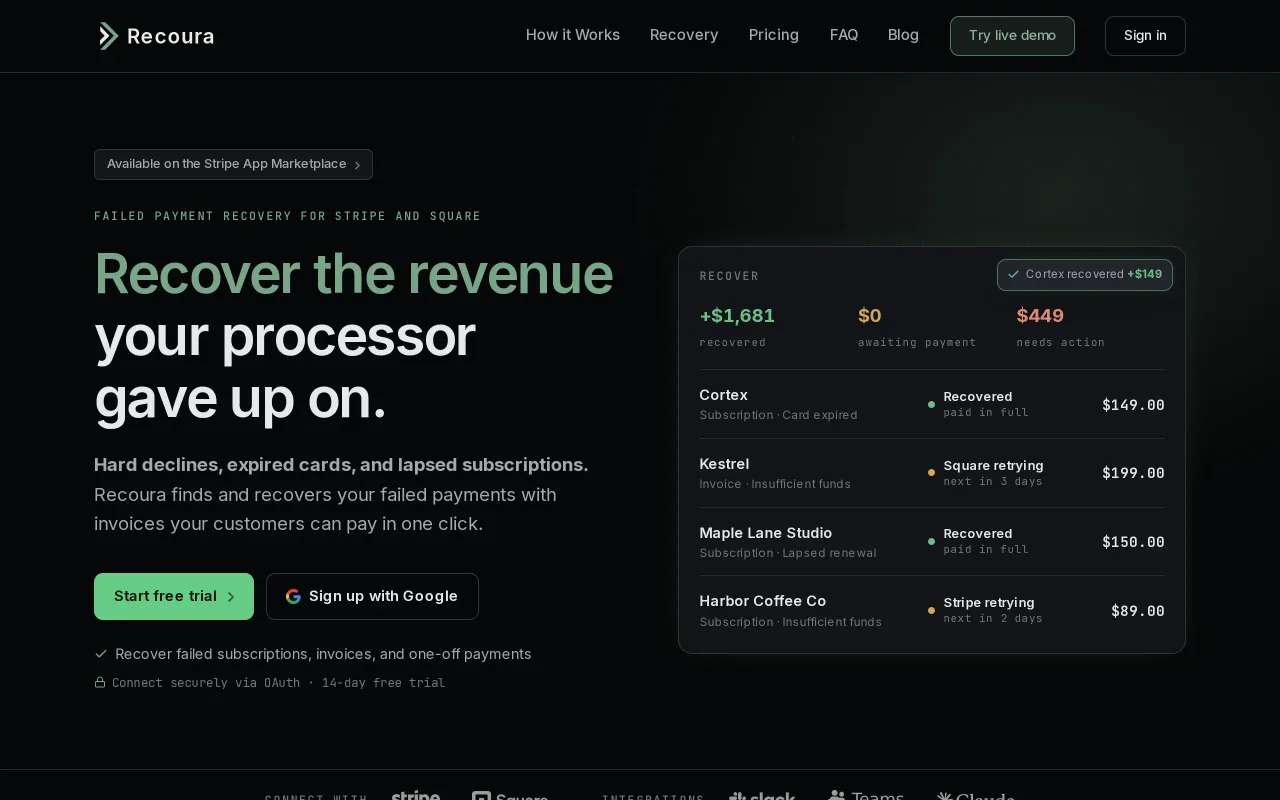
Task: Open How it Works in navigation
Action: coord(573,35)
